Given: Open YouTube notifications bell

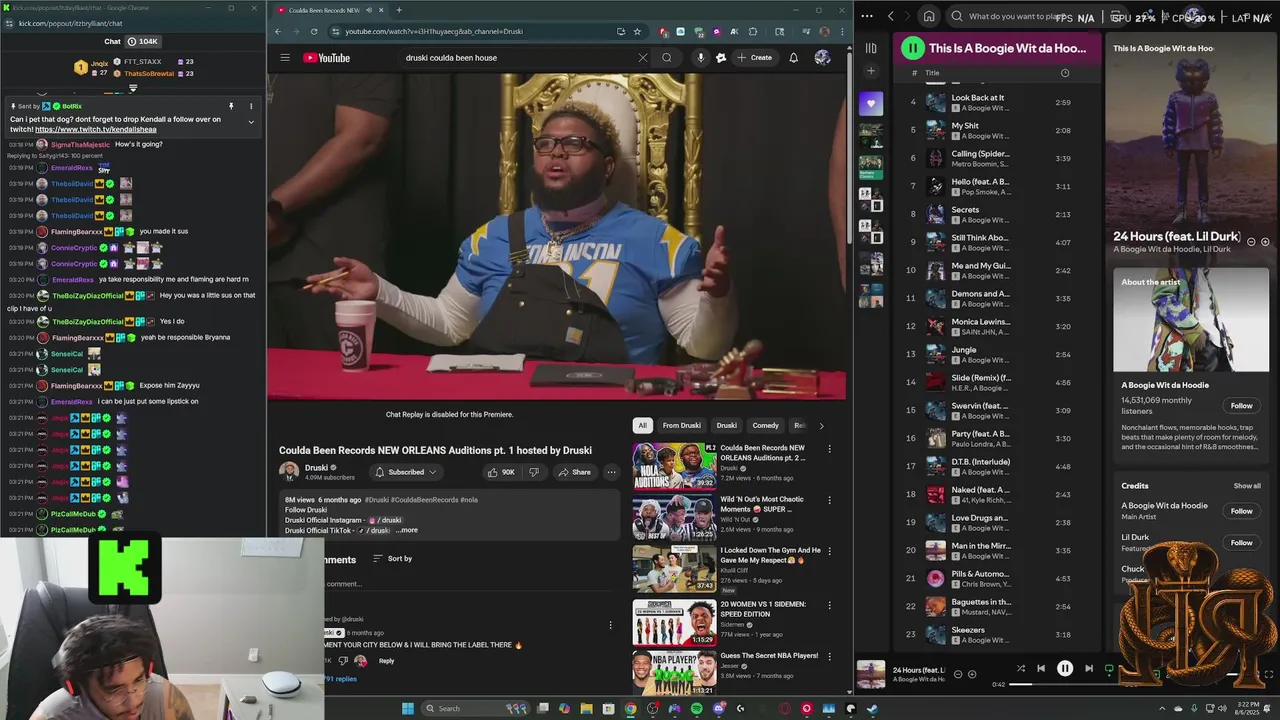Looking at the screenshot, I should [794, 58].
